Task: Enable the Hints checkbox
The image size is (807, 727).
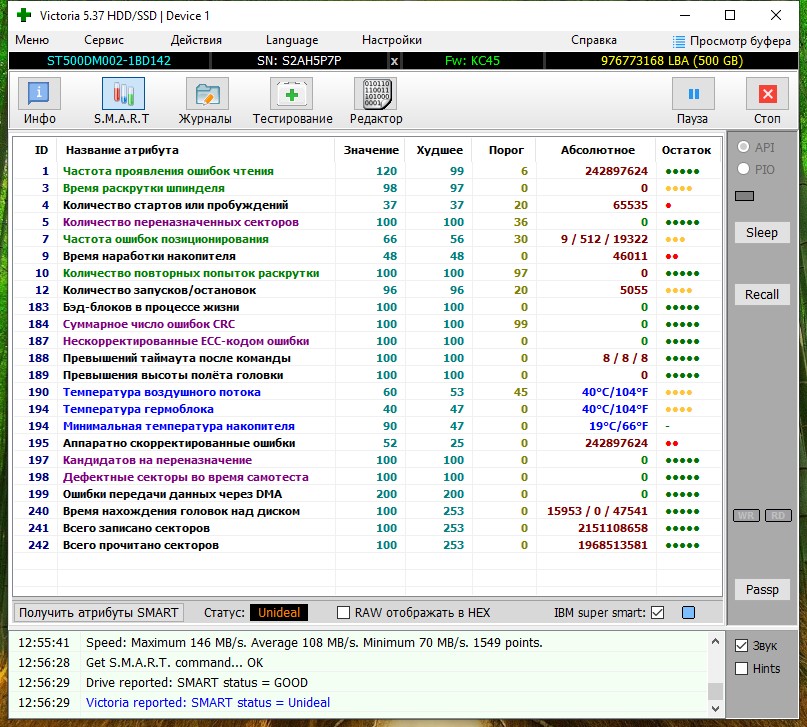Action: 741,668
